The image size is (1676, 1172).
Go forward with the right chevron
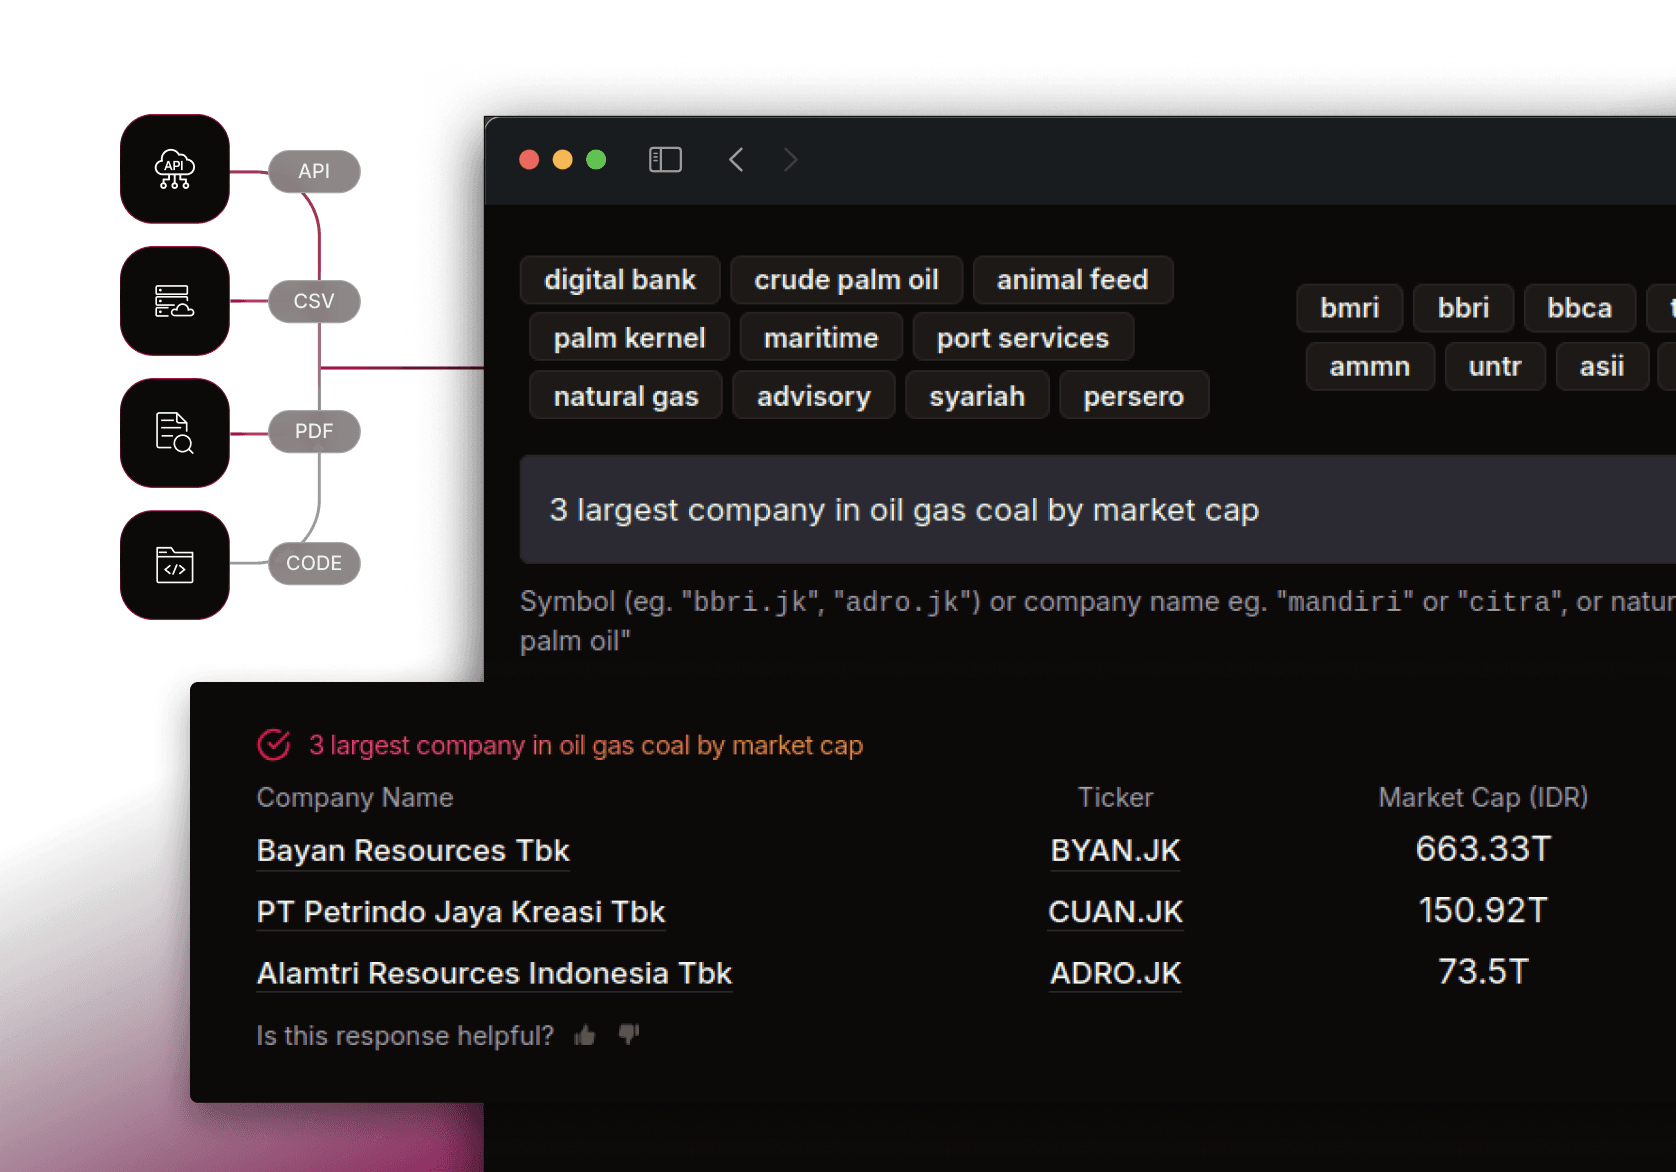(x=790, y=160)
